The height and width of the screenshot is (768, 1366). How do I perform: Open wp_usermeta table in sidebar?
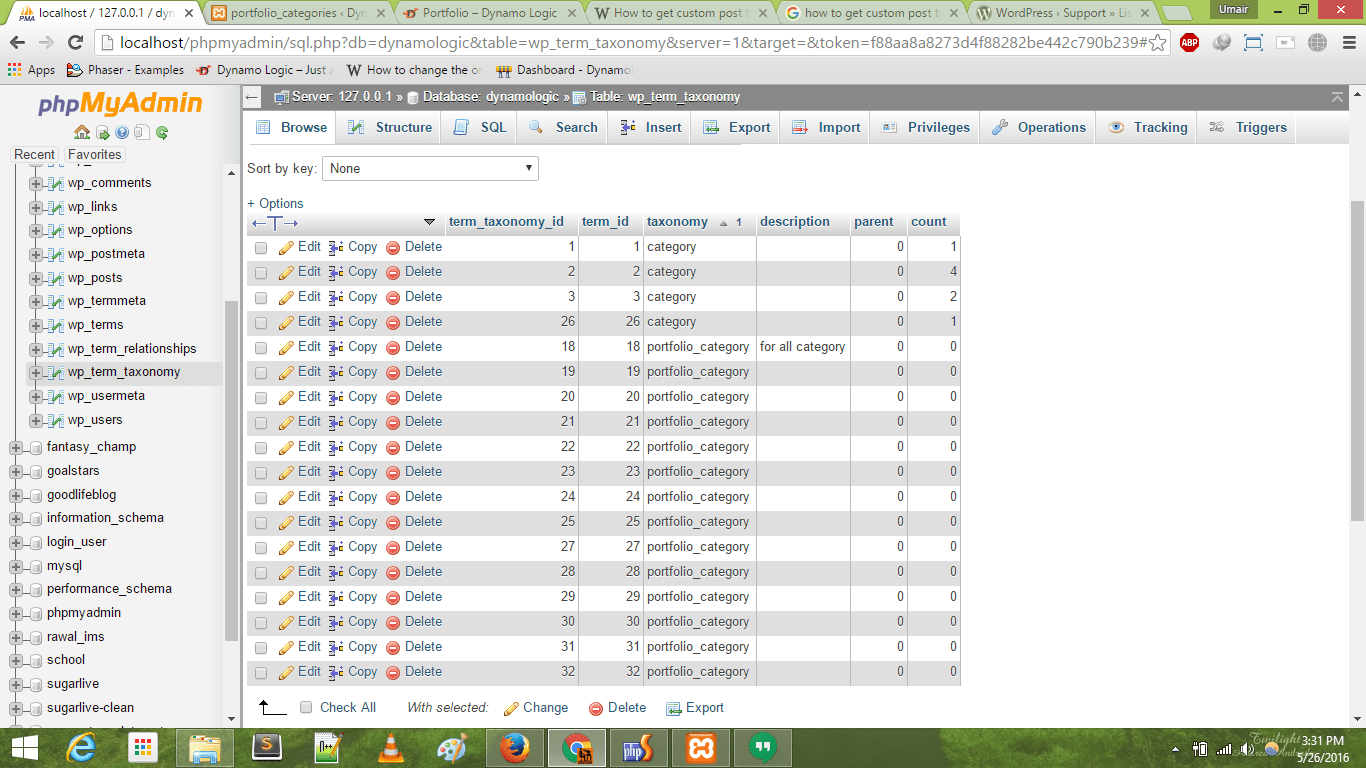point(108,396)
